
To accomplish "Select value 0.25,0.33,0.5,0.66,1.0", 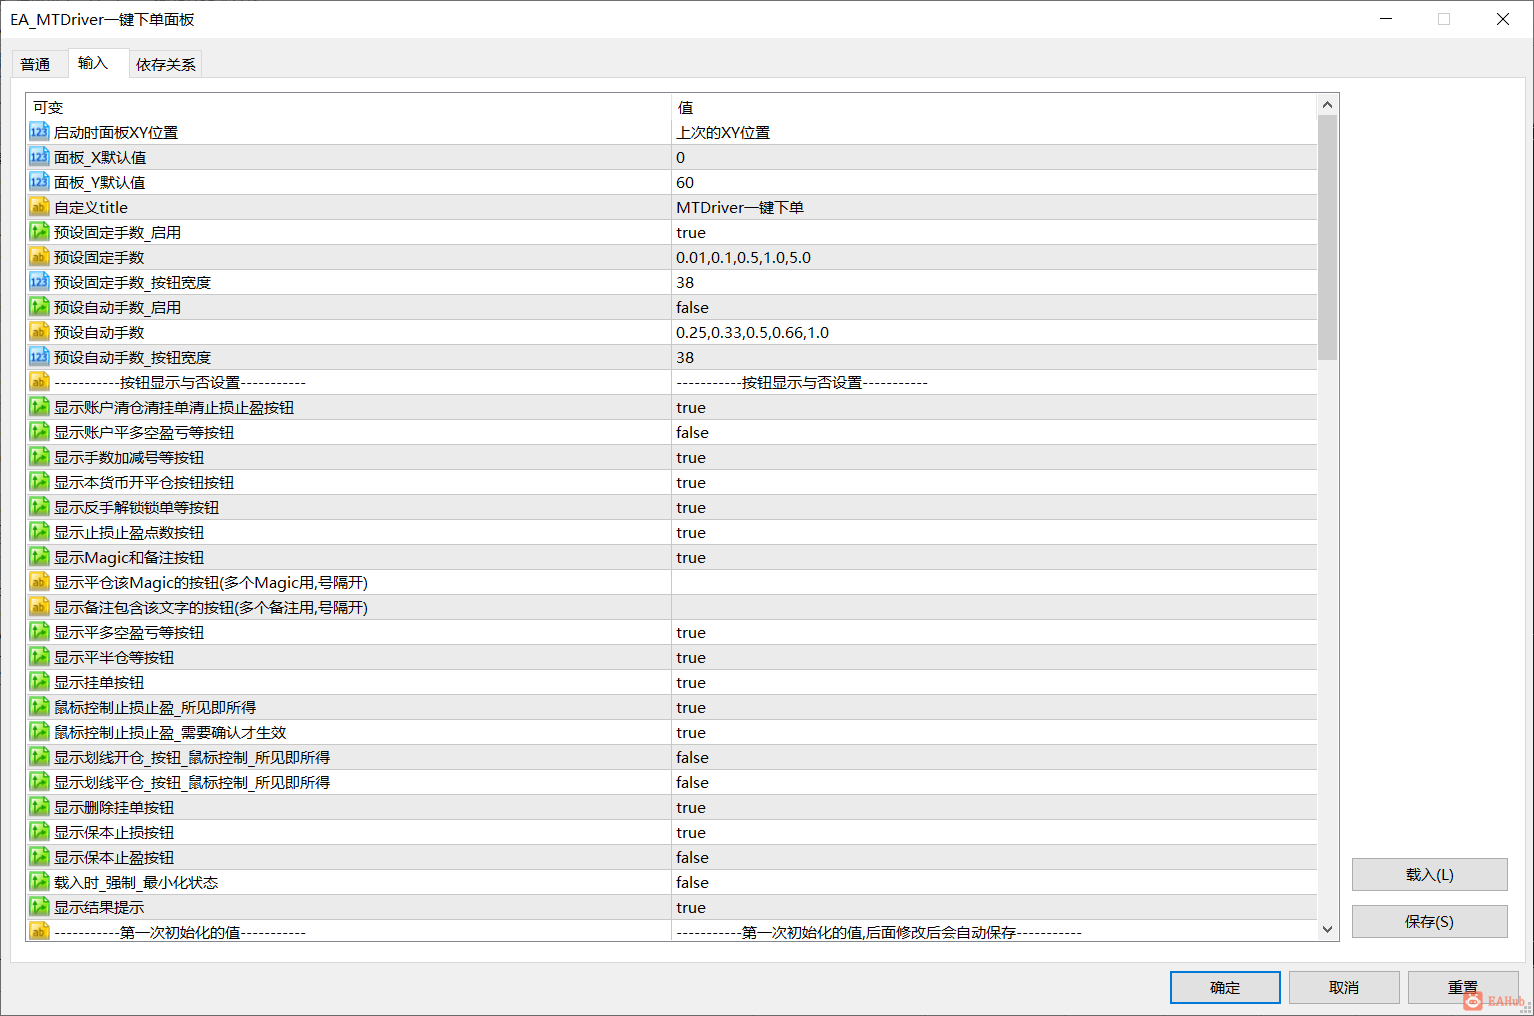I will click(x=752, y=332).
